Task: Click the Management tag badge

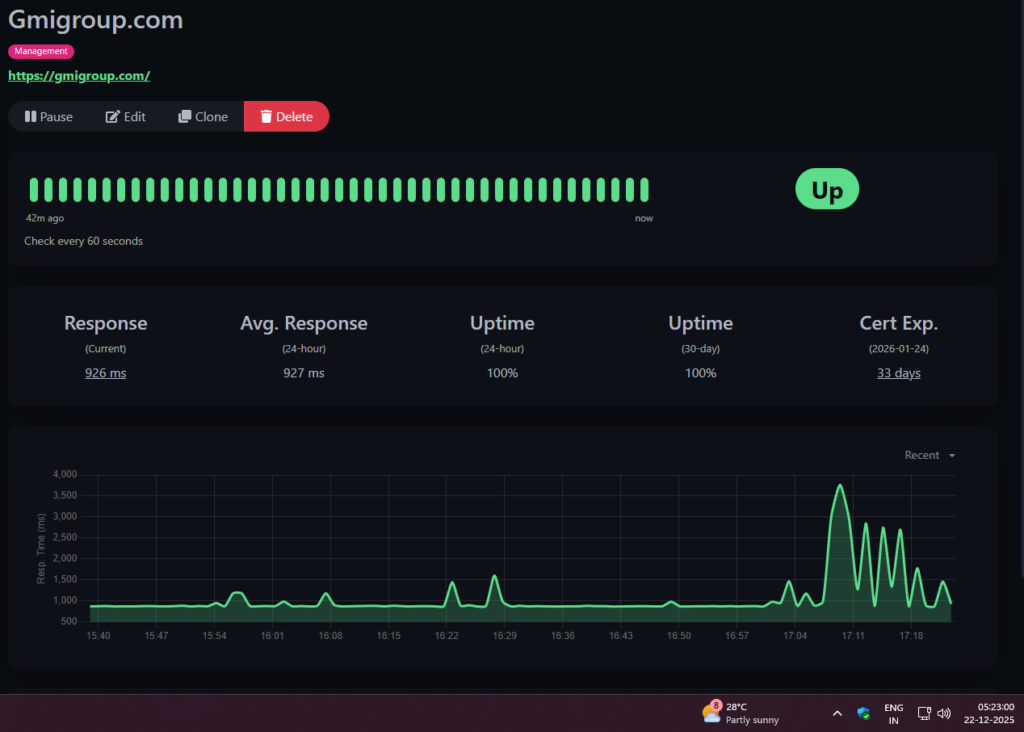Action: pyautogui.click(x=41, y=51)
